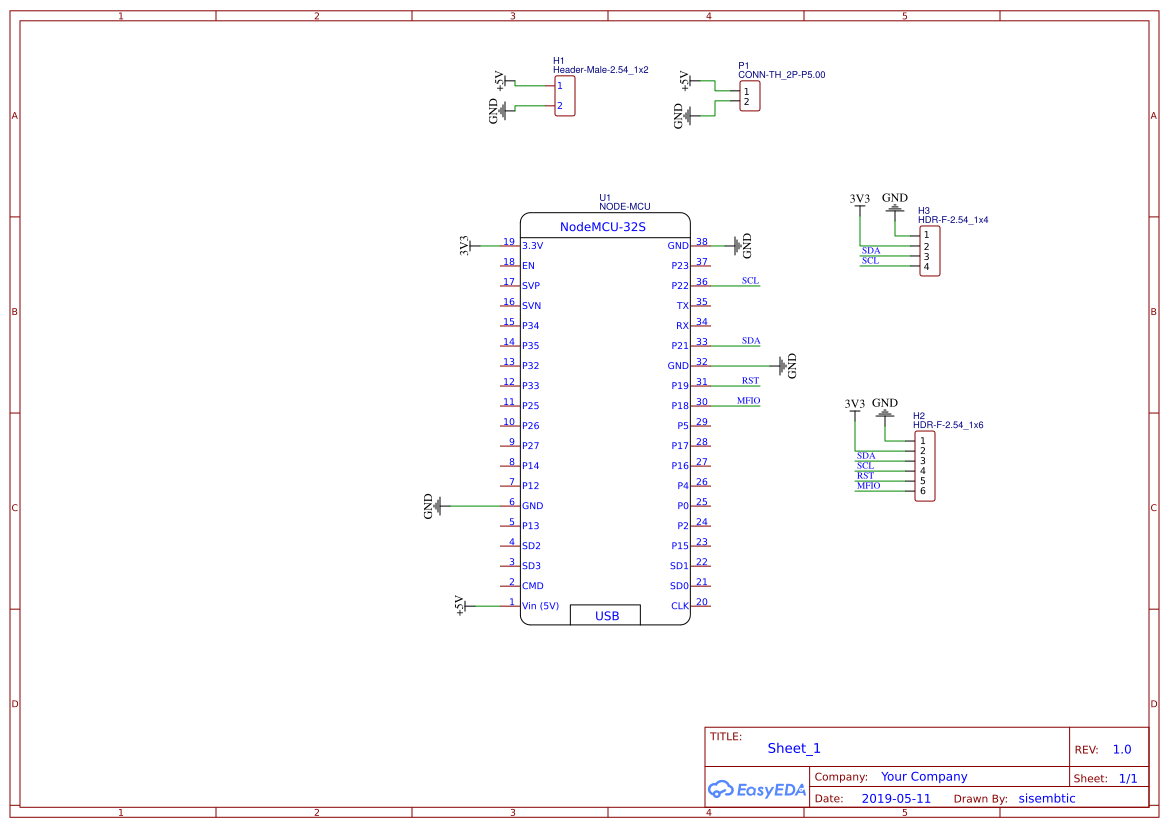Click the EN pin label
Screen dimensions: 1169x828
528,265
